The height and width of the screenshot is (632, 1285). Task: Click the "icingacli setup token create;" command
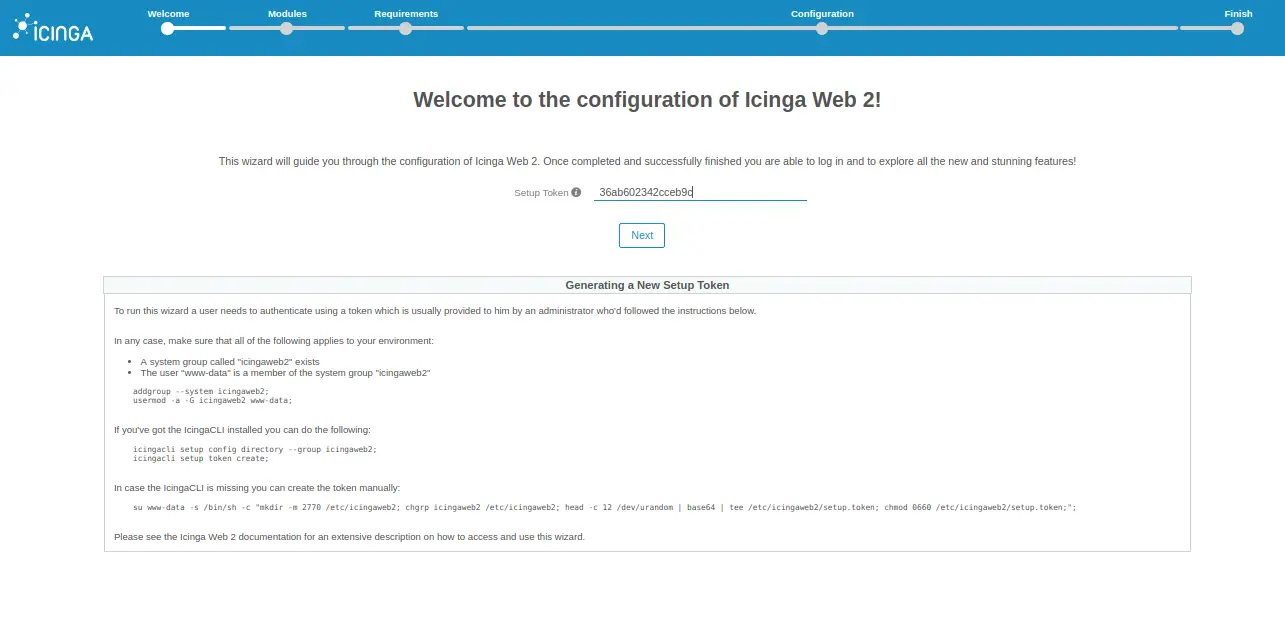pos(201,459)
